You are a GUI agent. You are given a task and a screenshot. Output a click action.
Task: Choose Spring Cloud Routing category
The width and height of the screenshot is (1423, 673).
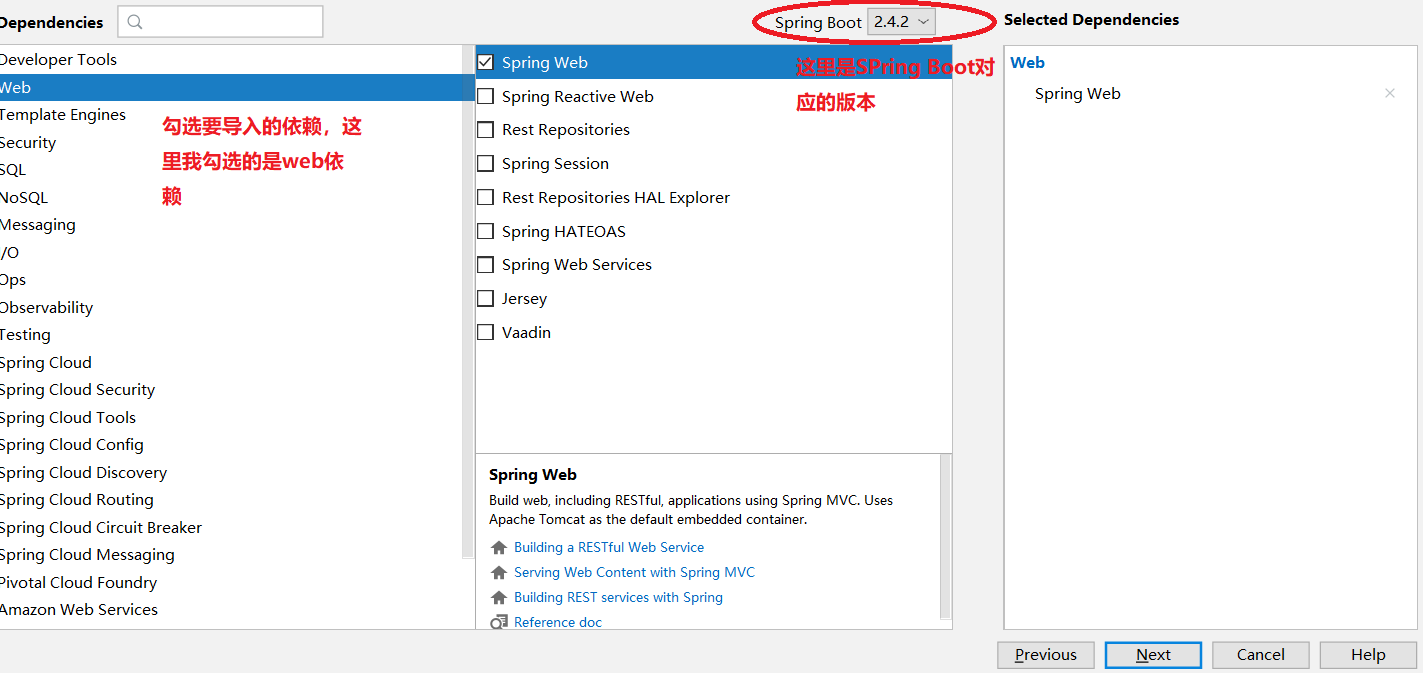coord(231,500)
